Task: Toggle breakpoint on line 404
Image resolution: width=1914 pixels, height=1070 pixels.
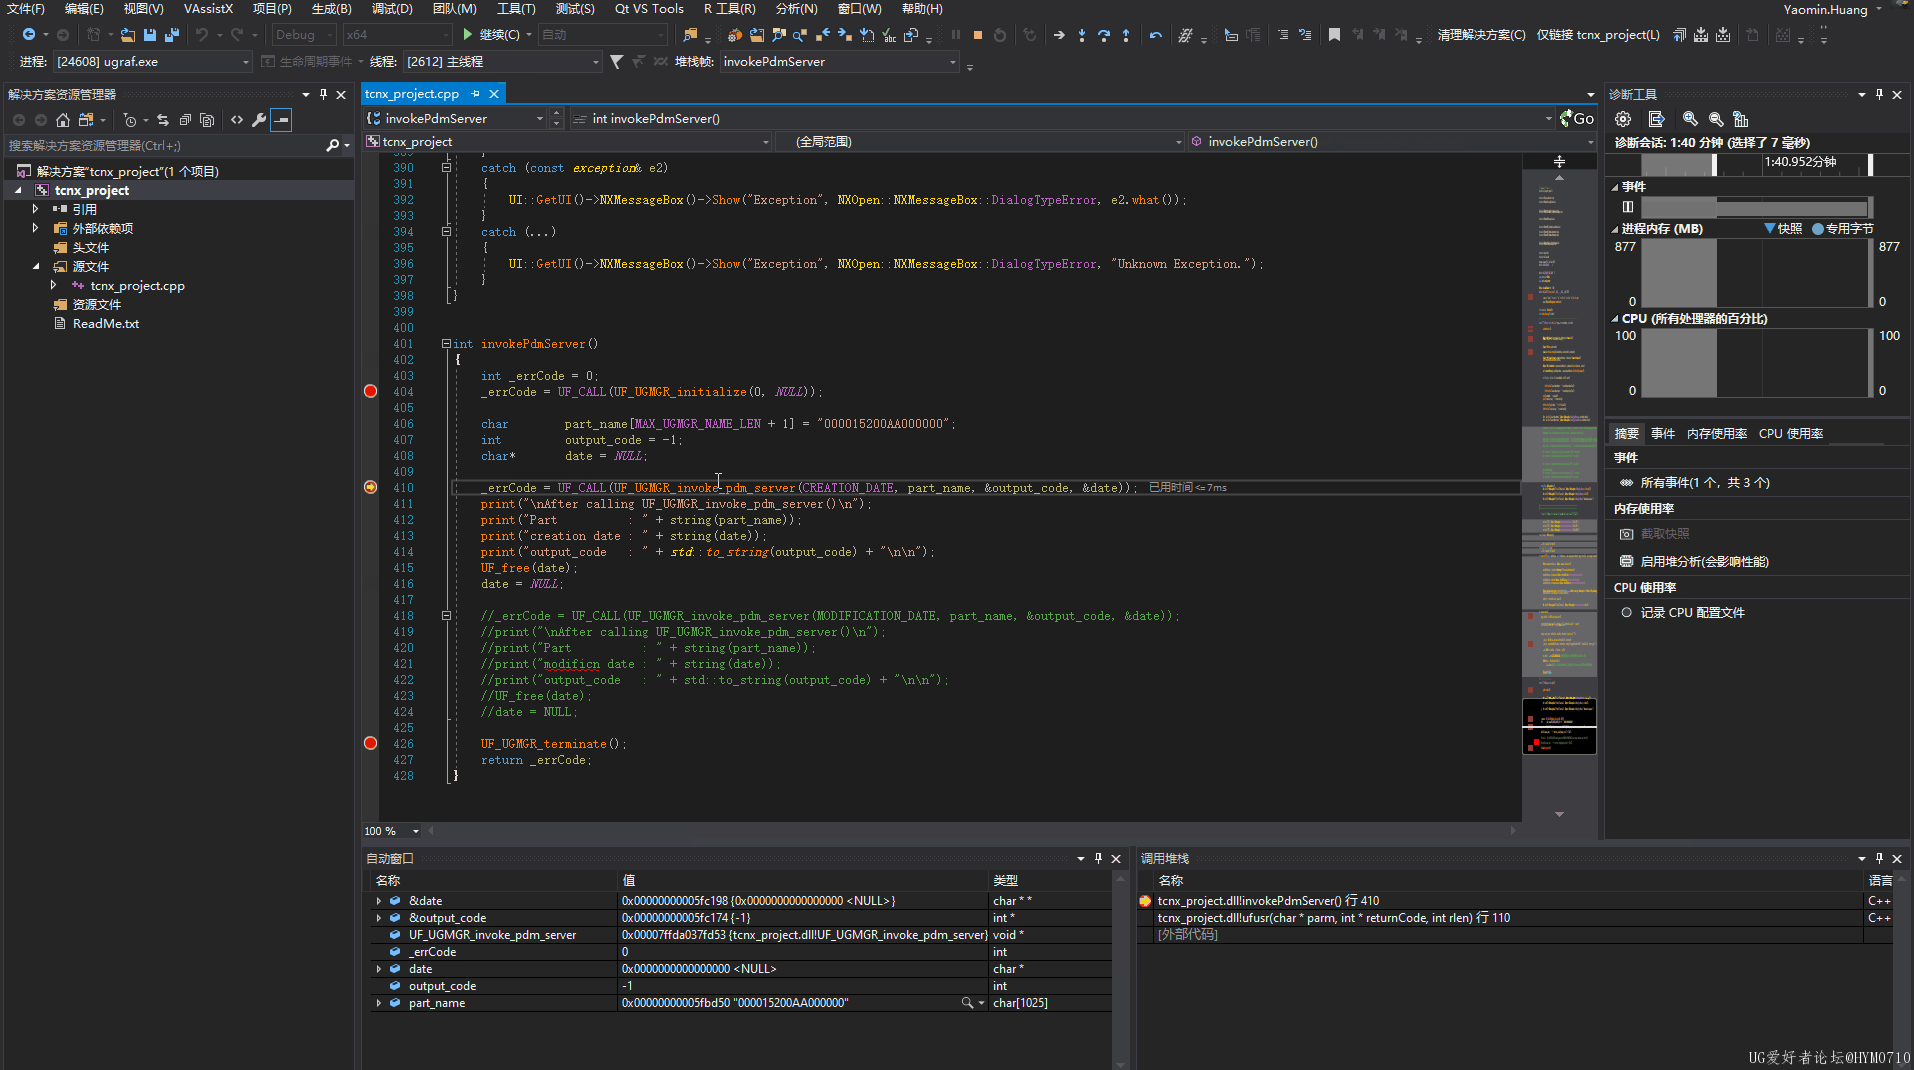Action: 370,391
